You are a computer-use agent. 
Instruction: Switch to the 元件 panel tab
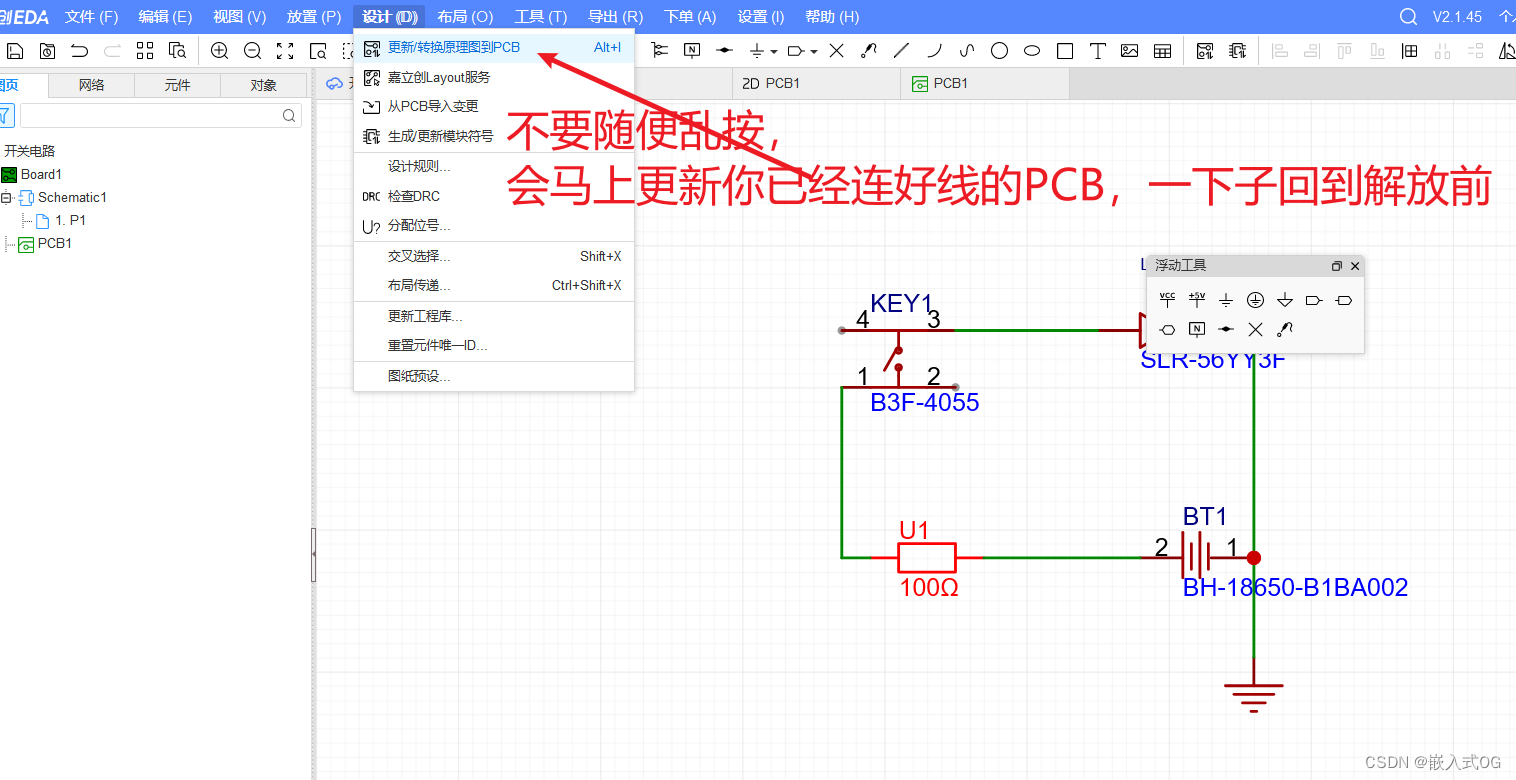pyautogui.click(x=178, y=85)
